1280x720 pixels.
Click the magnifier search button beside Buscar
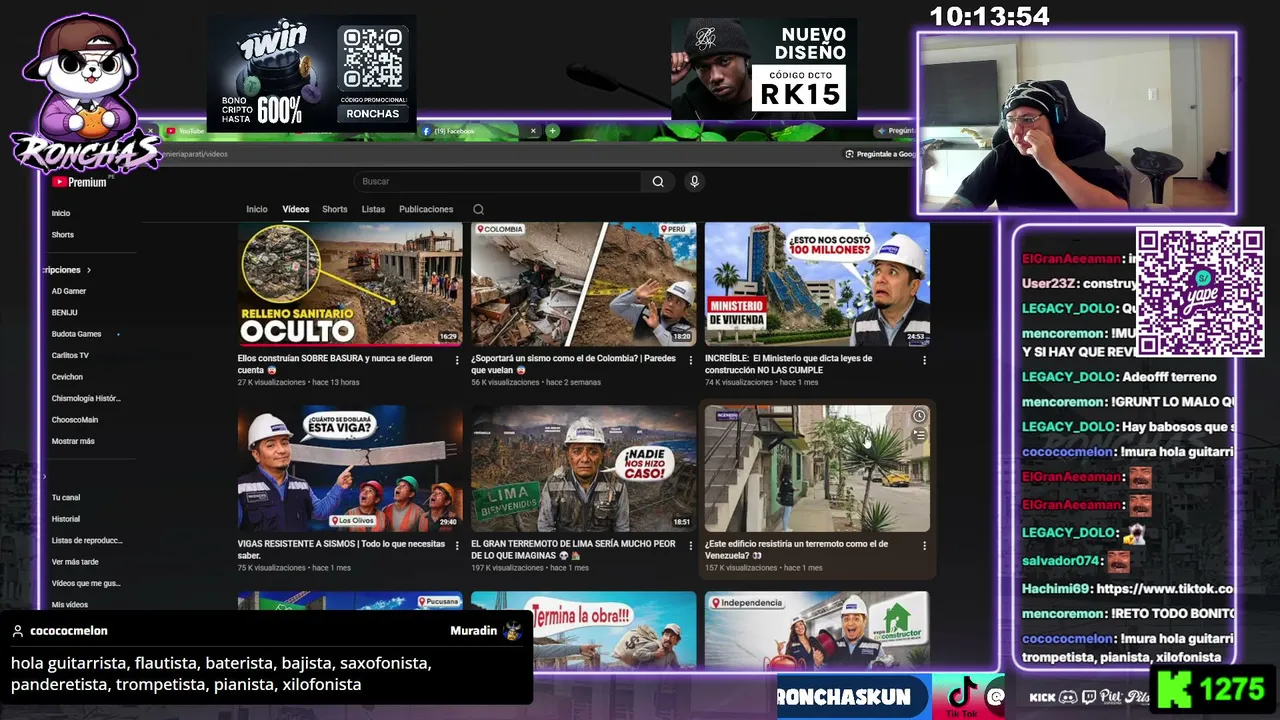658,181
